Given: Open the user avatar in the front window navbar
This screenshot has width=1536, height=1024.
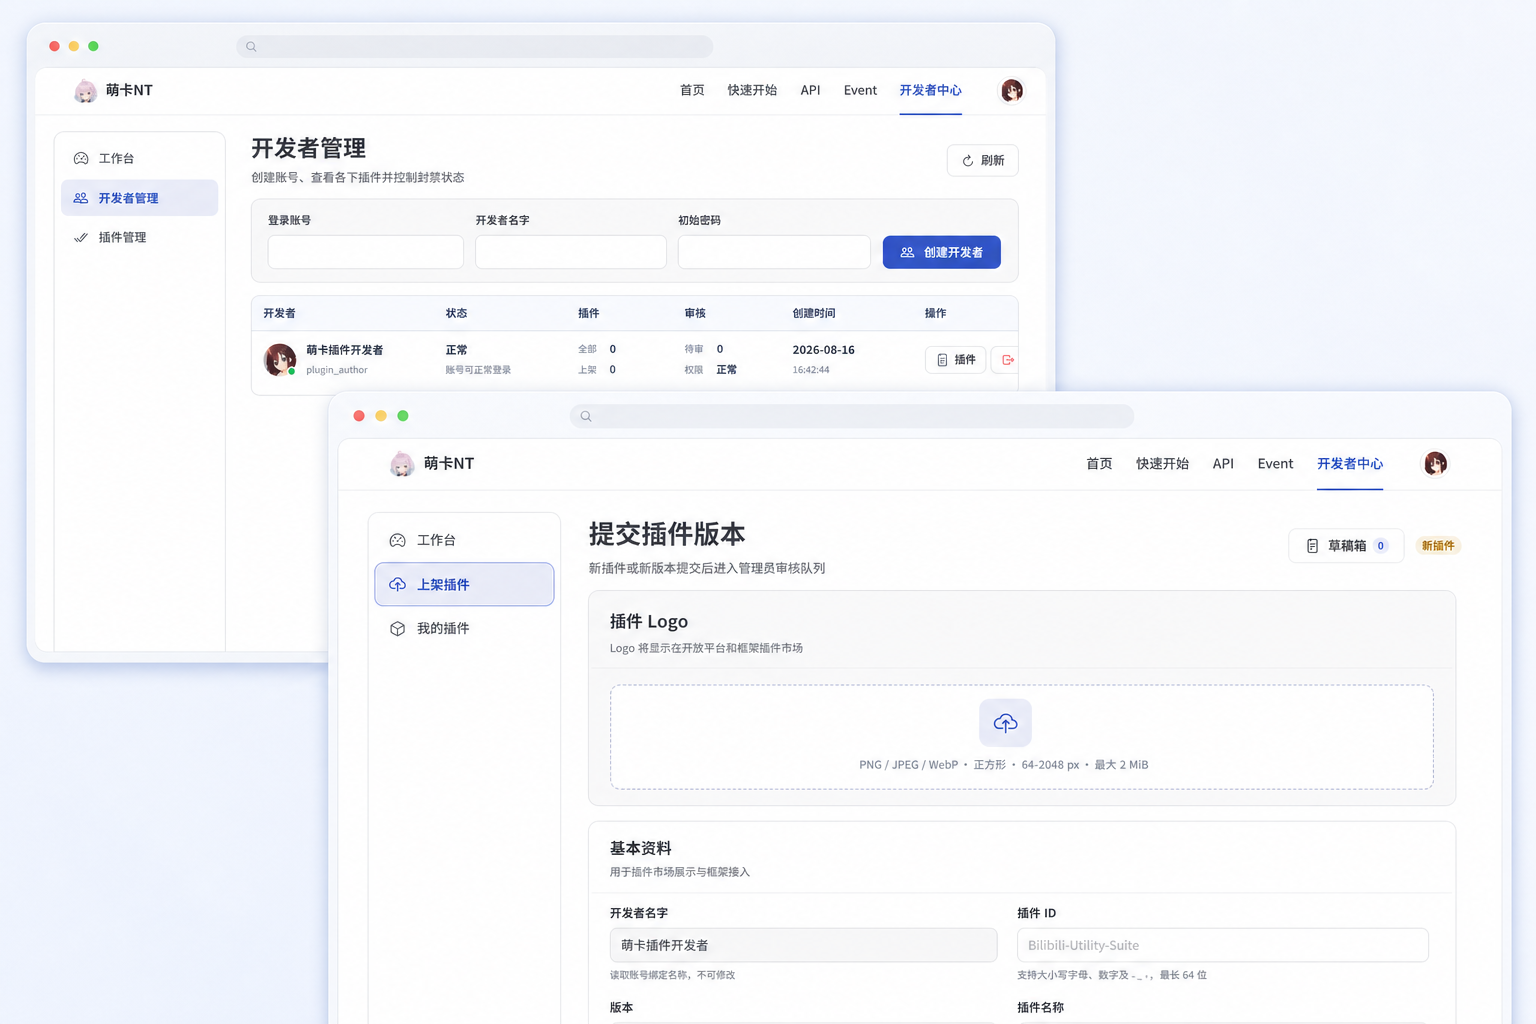Looking at the screenshot, I should coord(1435,464).
